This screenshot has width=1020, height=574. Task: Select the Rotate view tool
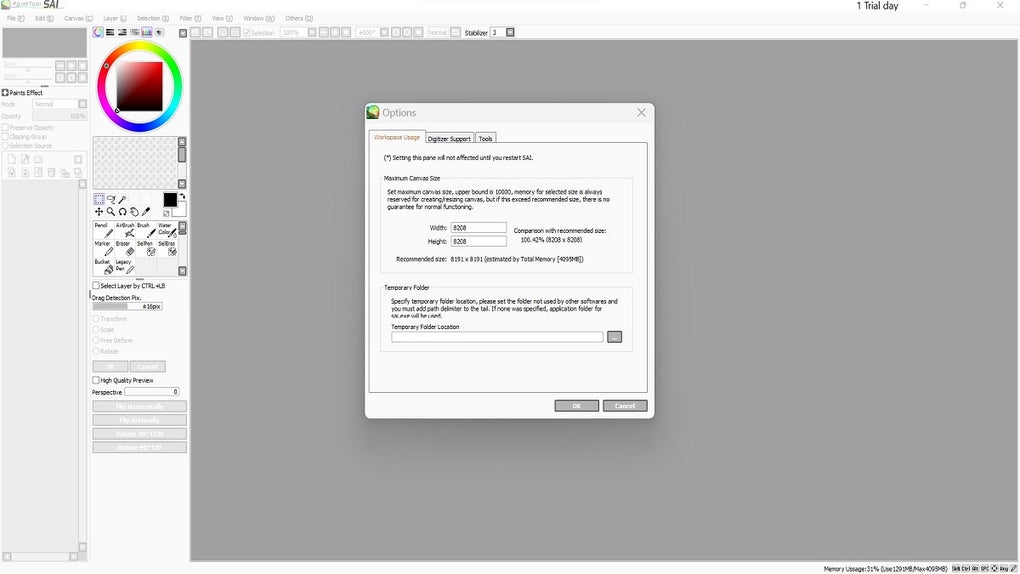click(x=122, y=212)
